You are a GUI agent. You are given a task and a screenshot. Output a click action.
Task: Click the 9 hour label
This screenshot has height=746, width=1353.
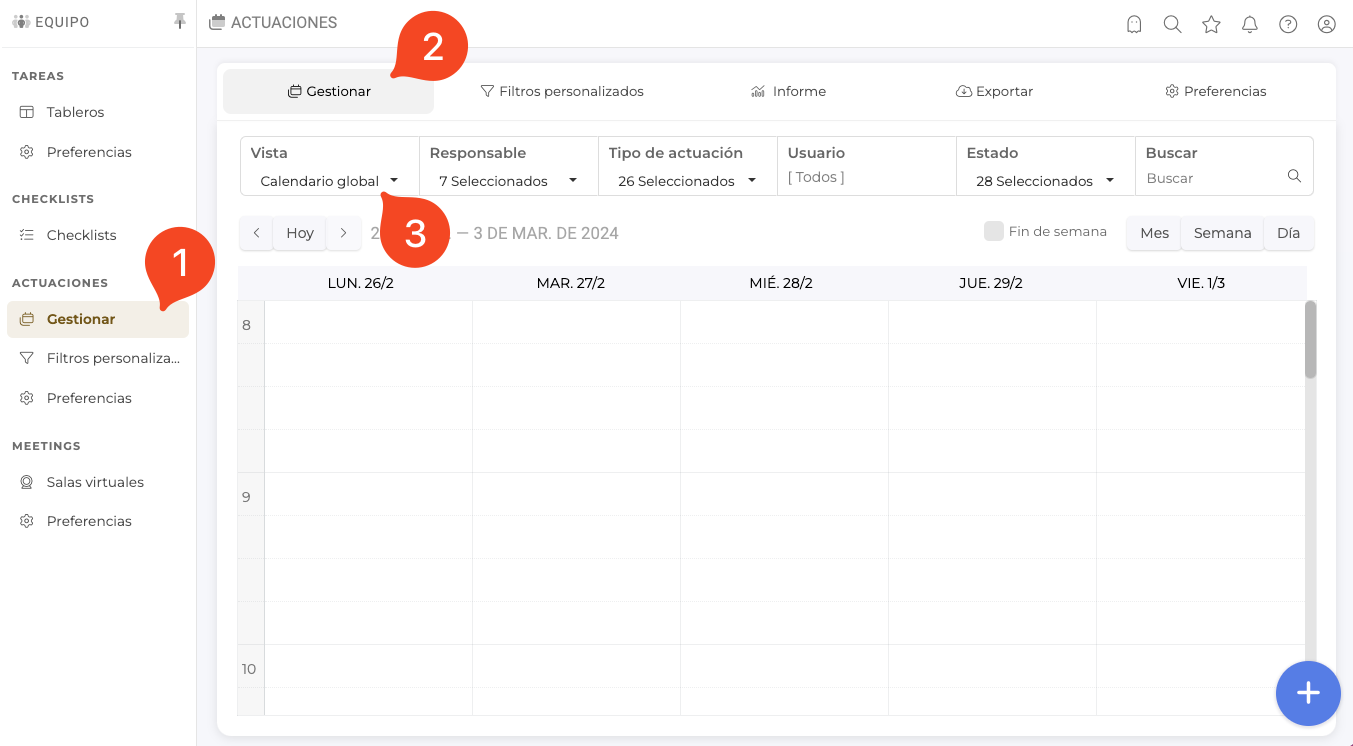pyautogui.click(x=247, y=497)
